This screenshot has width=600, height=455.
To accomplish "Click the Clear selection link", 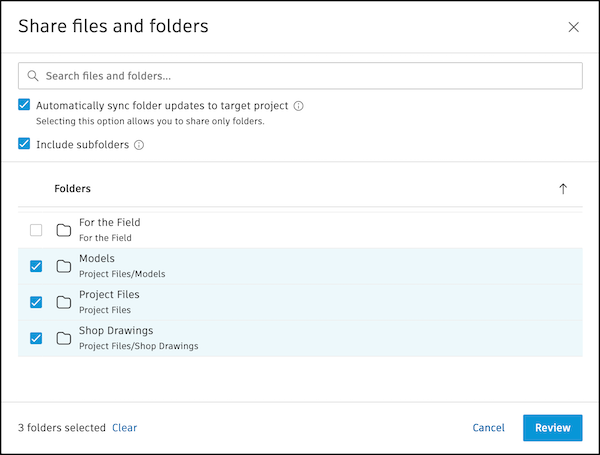I will (124, 428).
